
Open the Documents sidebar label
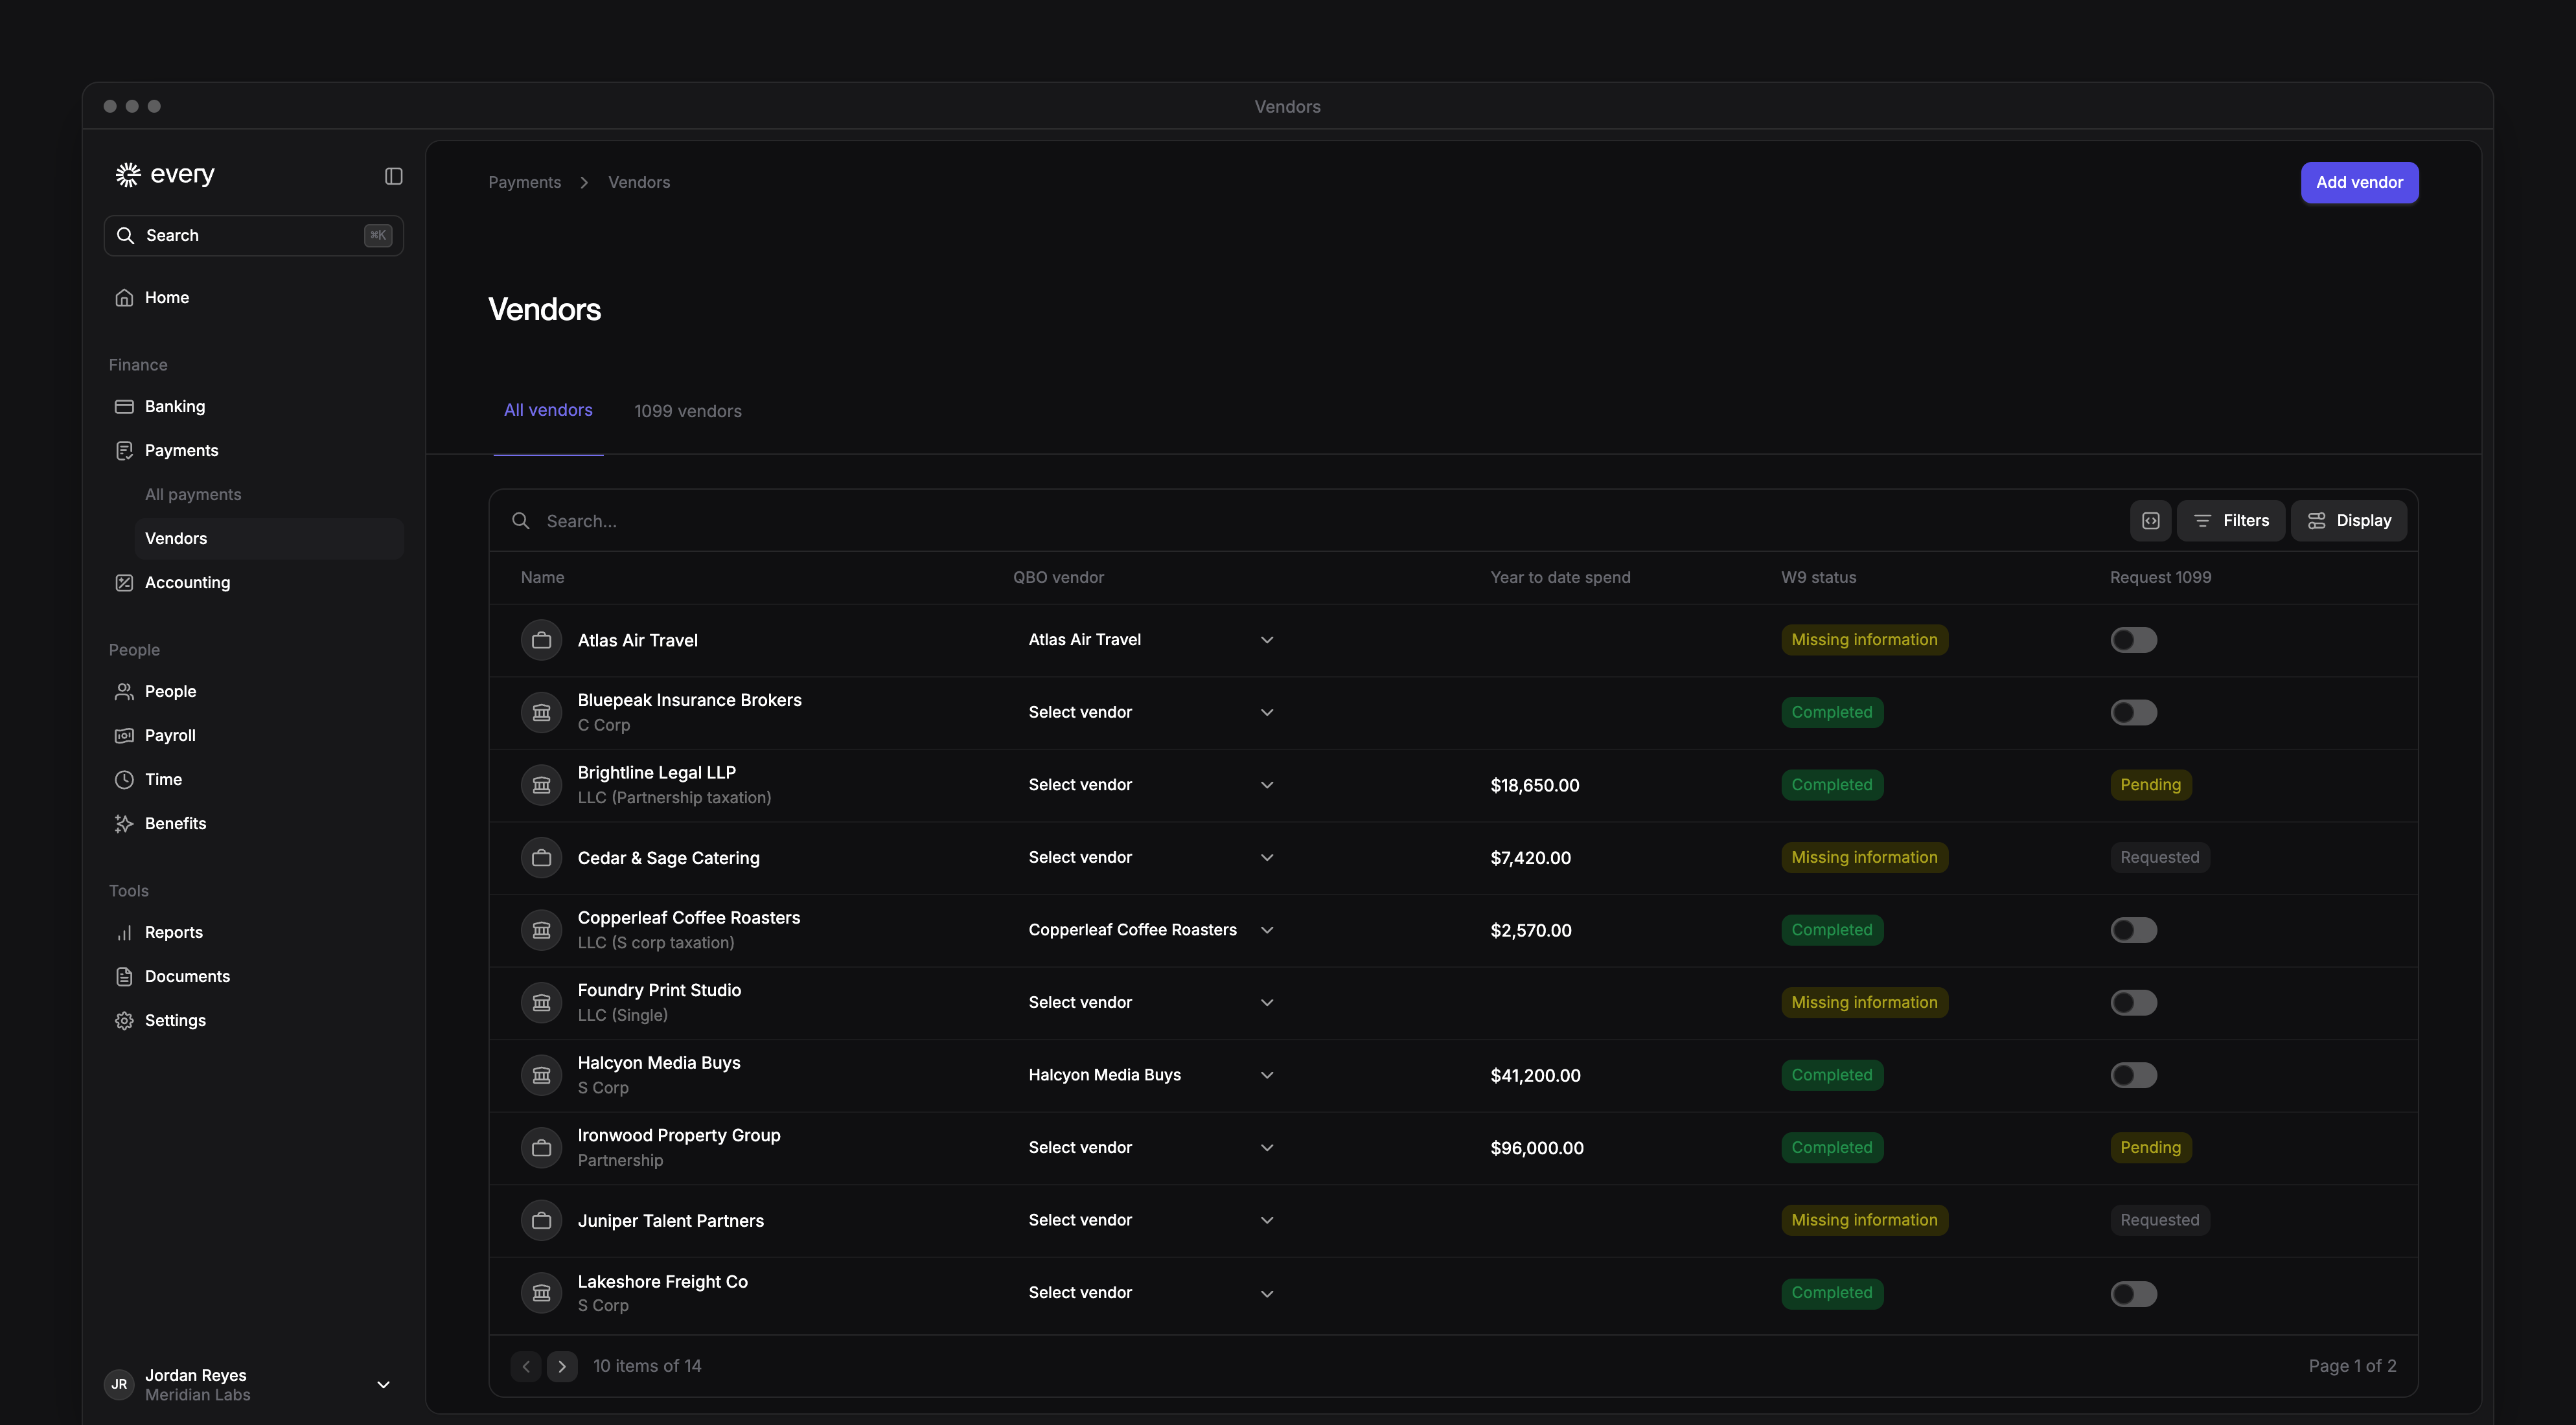tap(187, 977)
